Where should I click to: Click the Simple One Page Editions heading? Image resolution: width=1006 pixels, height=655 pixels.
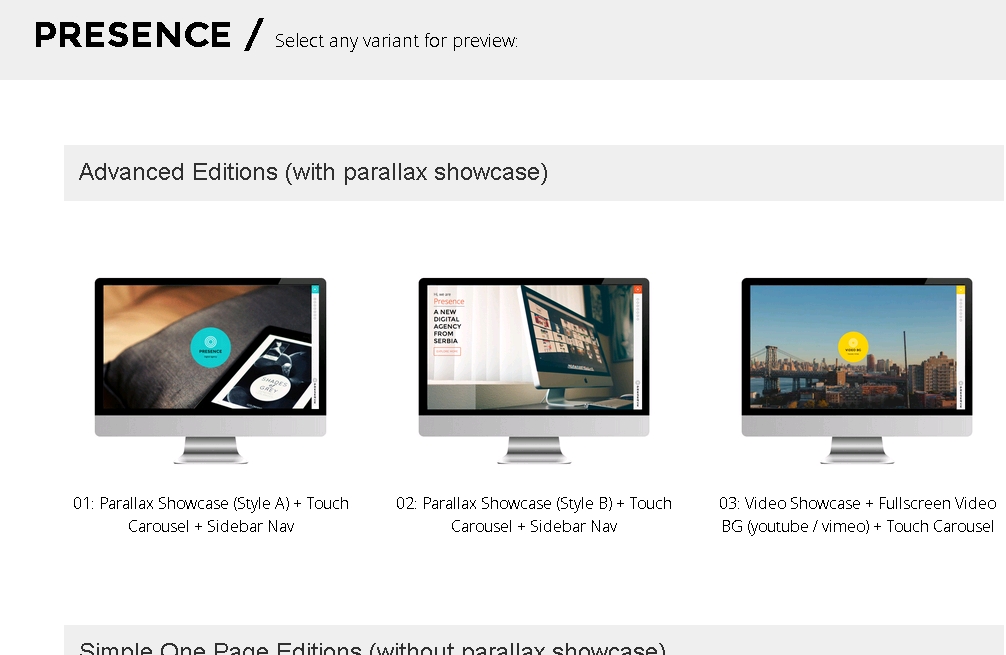pos(372,646)
